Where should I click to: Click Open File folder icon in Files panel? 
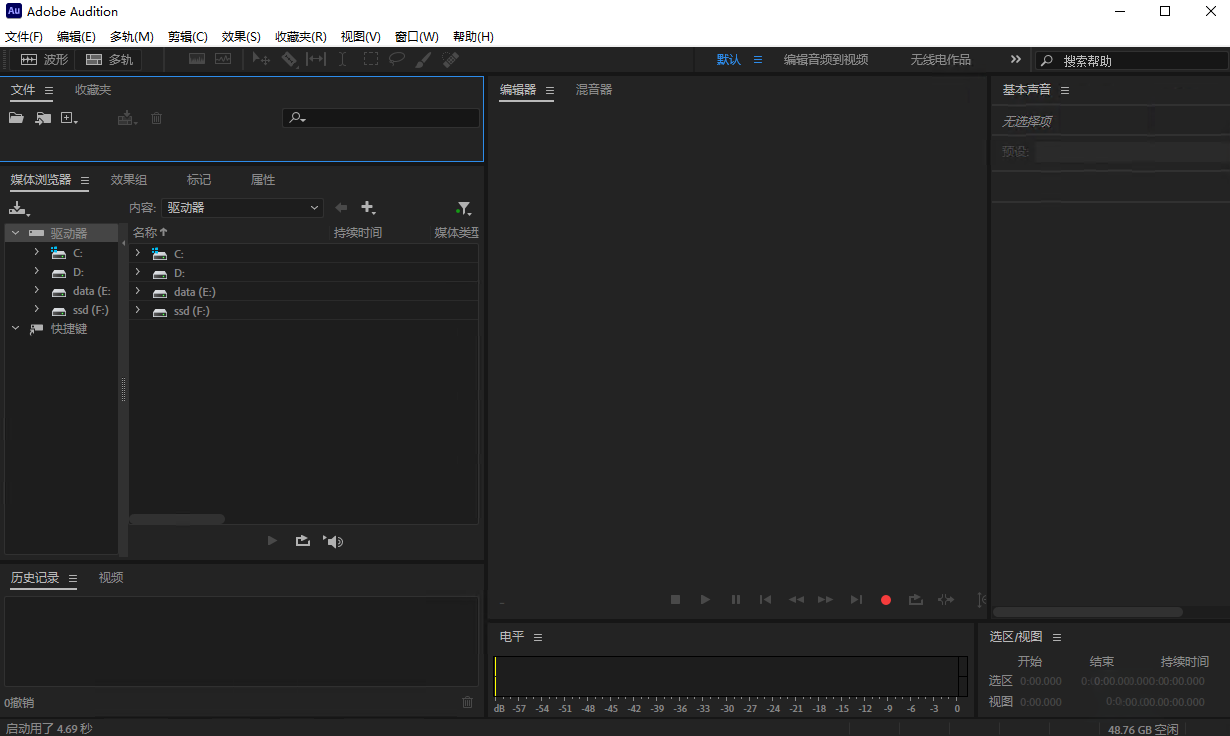[16, 118]
